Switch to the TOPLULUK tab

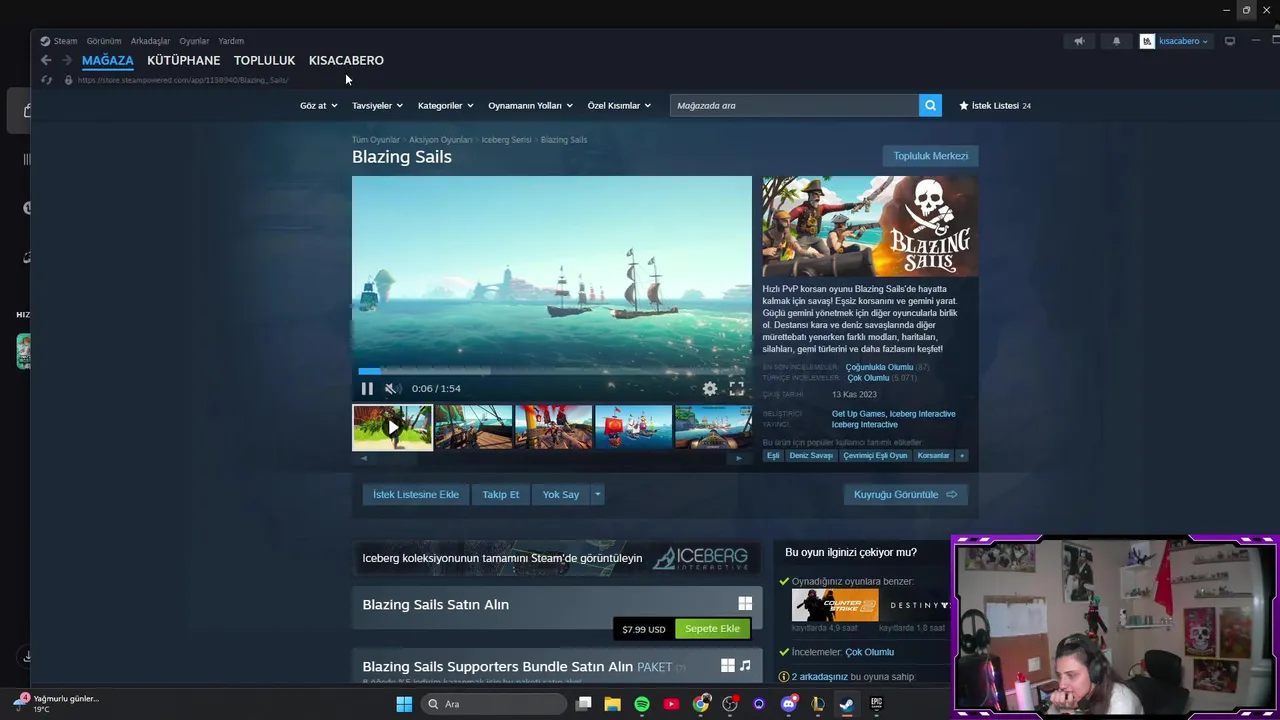(264, 60)
